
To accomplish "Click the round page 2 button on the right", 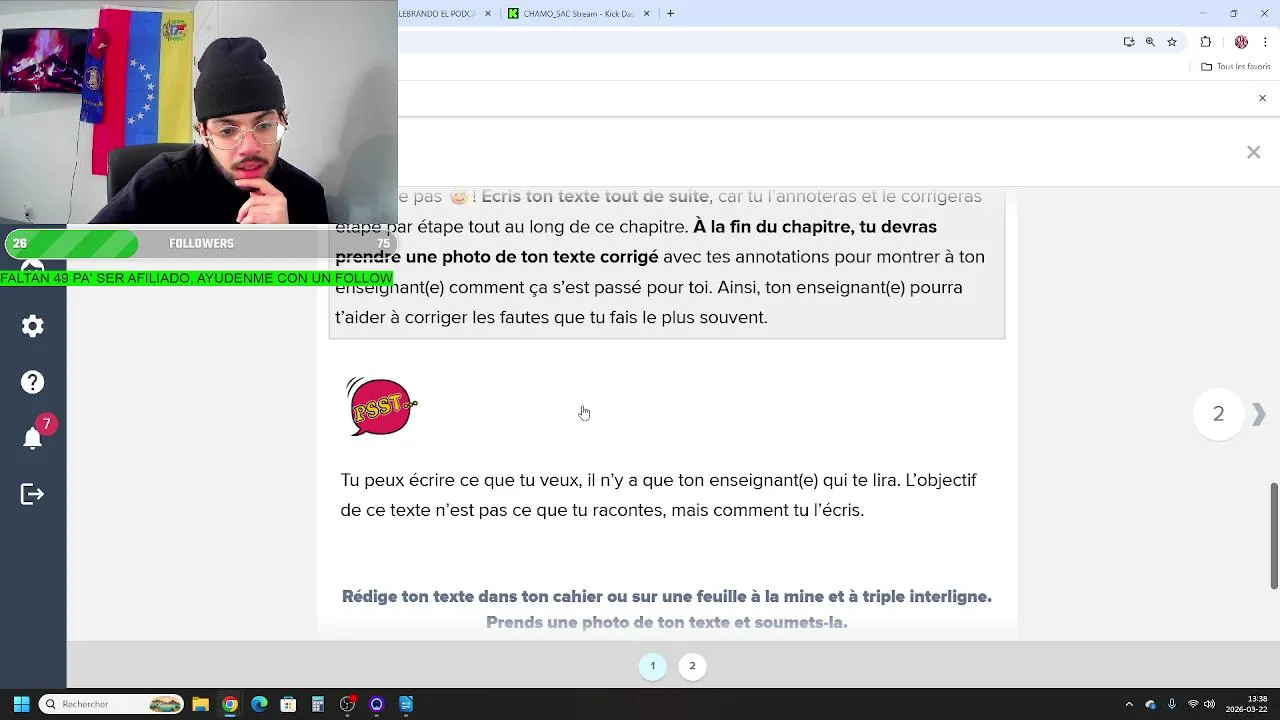I will 1218,414.
